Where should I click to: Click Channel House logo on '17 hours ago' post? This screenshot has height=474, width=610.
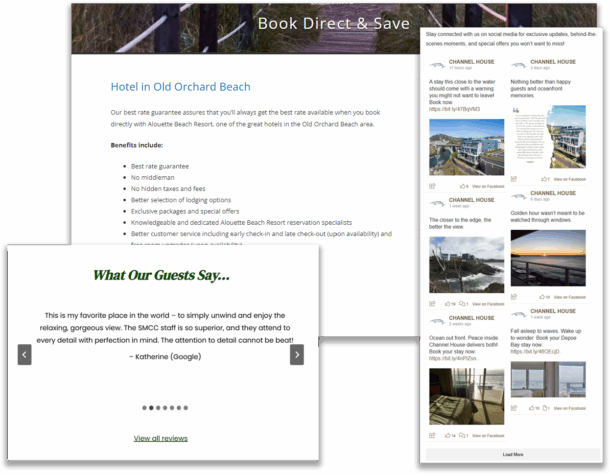[x=437, y=65]
